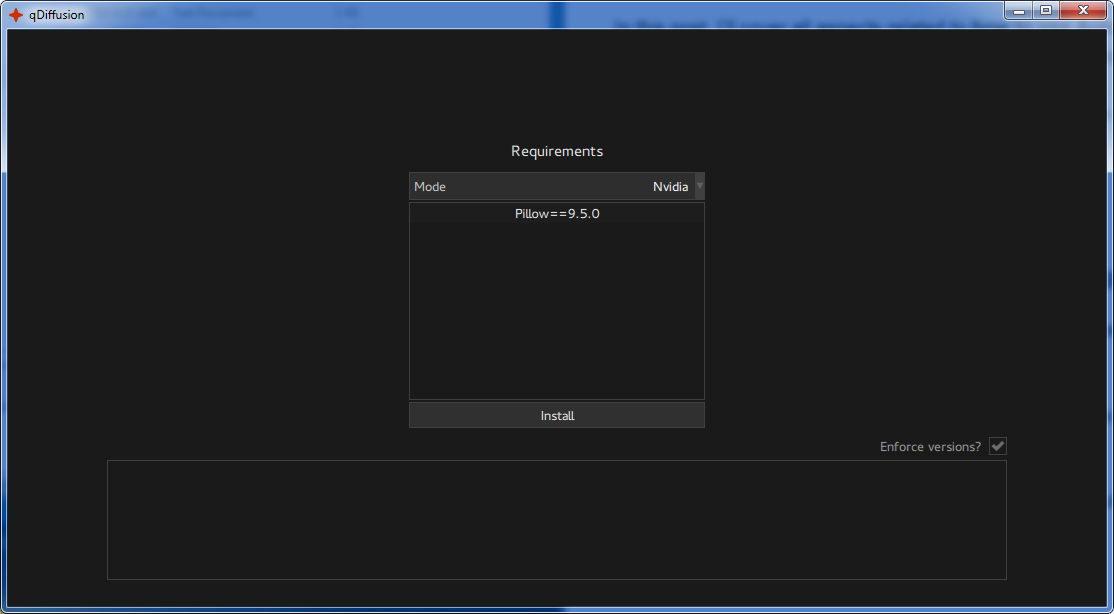The image size is (1114, 614).
Task: Click the Mode label in the selector row
Action: pyautogui.click(x=430, y=187)
